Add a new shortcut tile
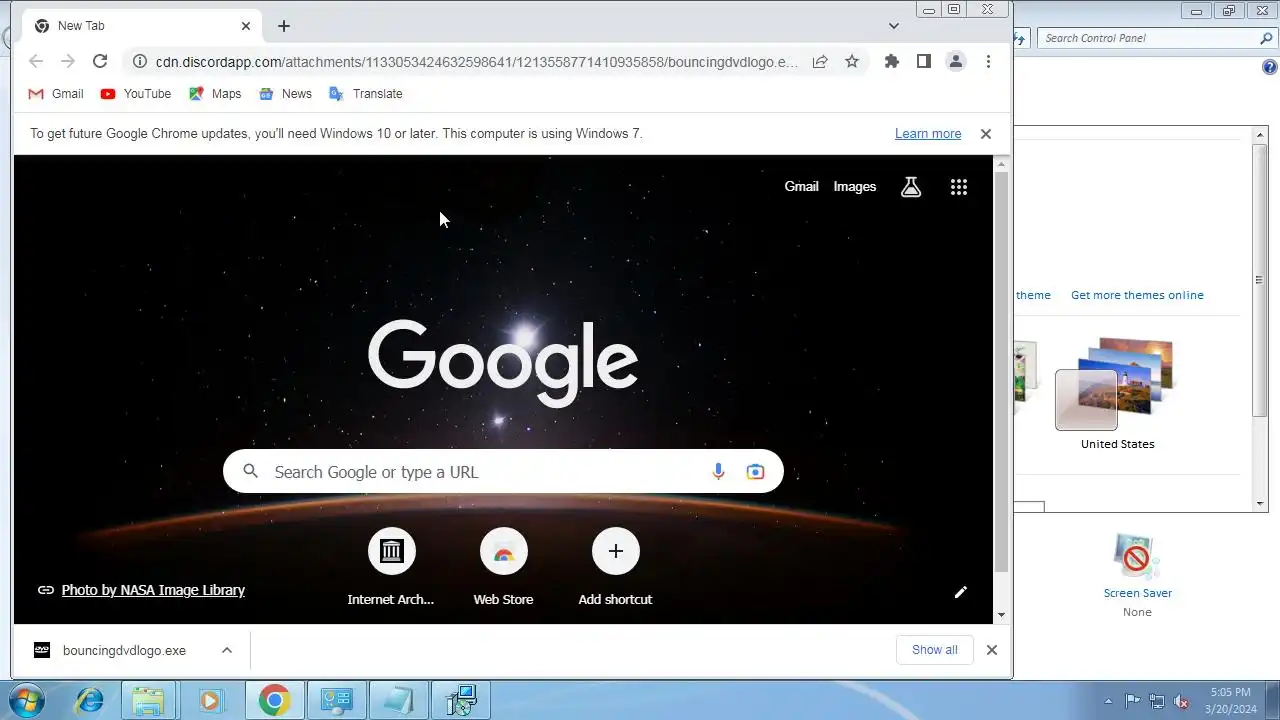 point(615,567)
